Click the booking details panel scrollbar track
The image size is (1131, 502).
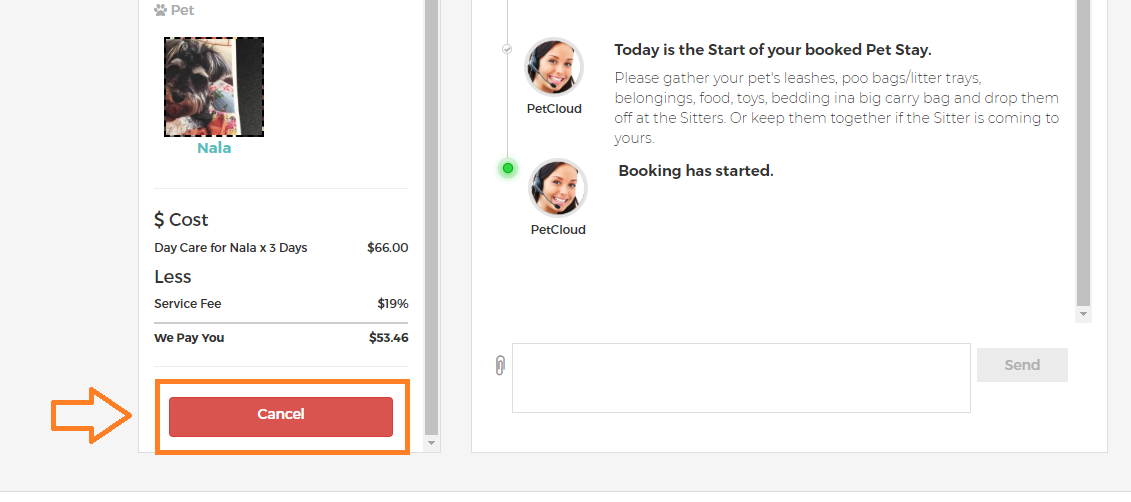point(431,216)
